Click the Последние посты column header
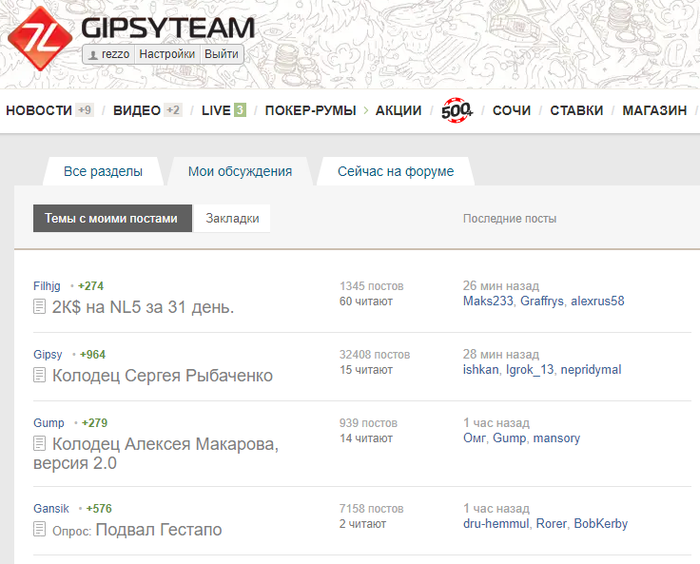 (x=509, y=218)
